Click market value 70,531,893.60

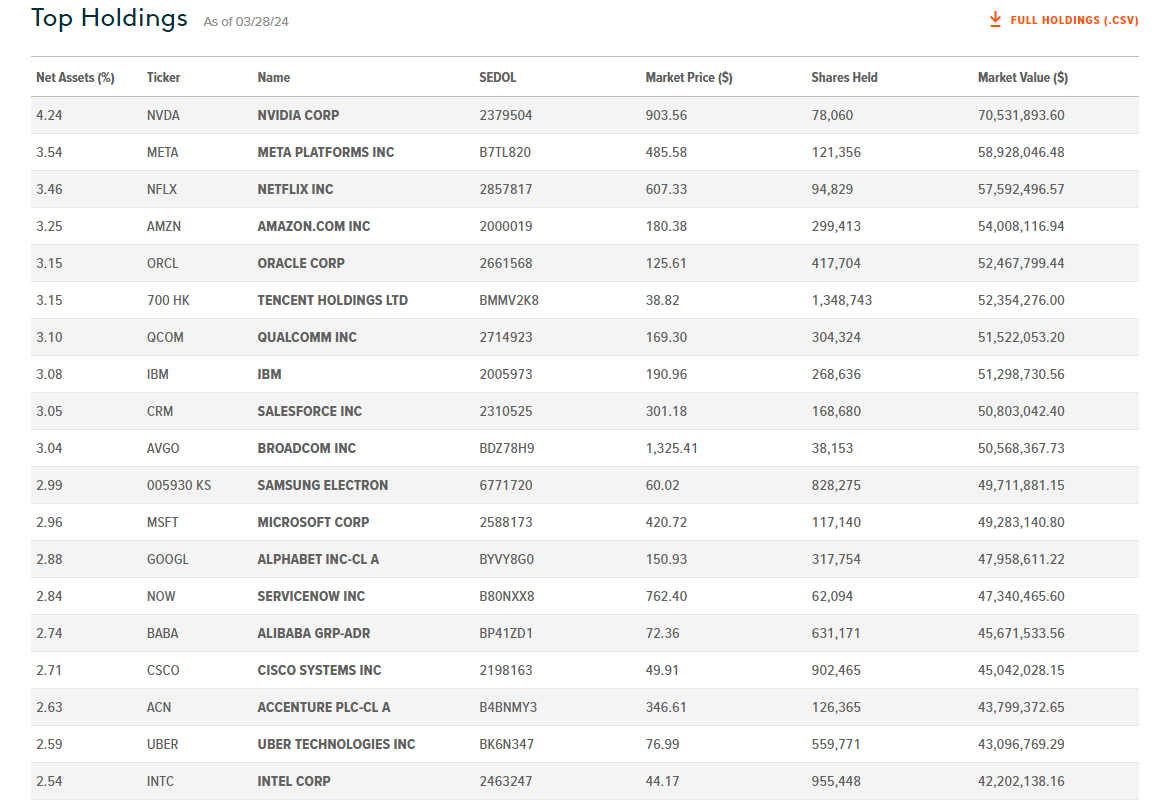1021,115
